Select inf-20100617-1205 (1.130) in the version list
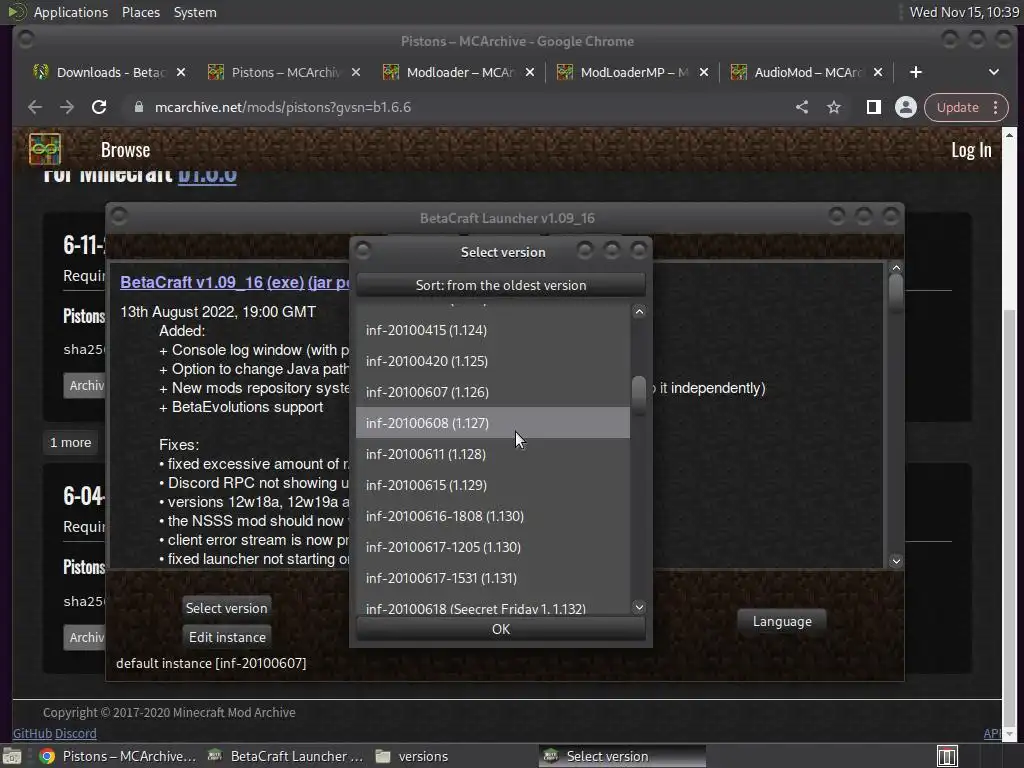The width and height of the screenshot is (1024, 768). tap(492, 547)
